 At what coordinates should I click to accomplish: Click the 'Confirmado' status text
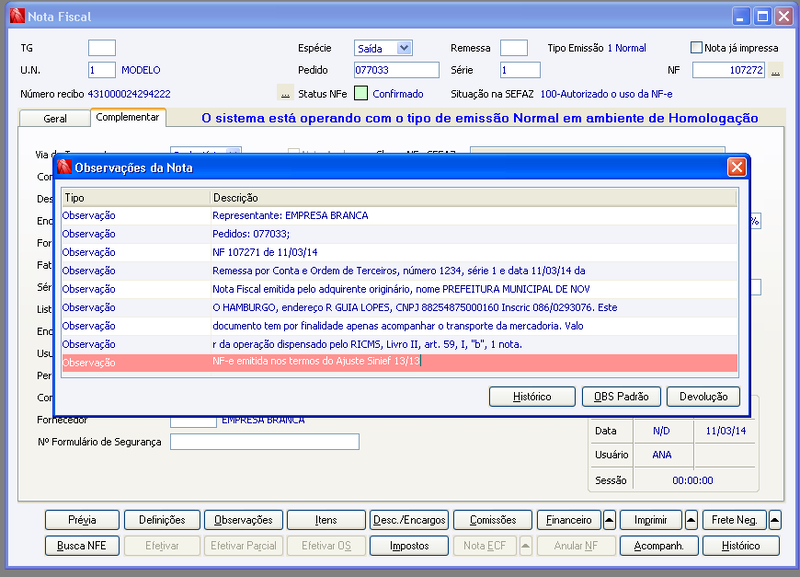(x=398, y=94)
